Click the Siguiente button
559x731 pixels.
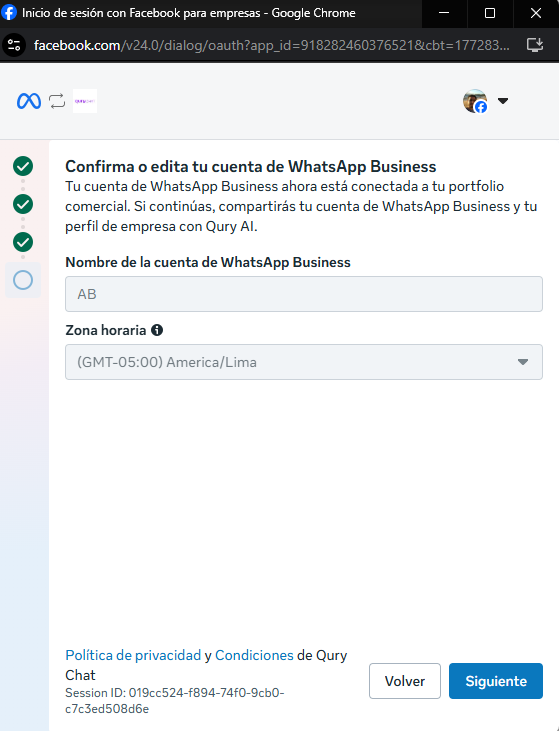496,681
